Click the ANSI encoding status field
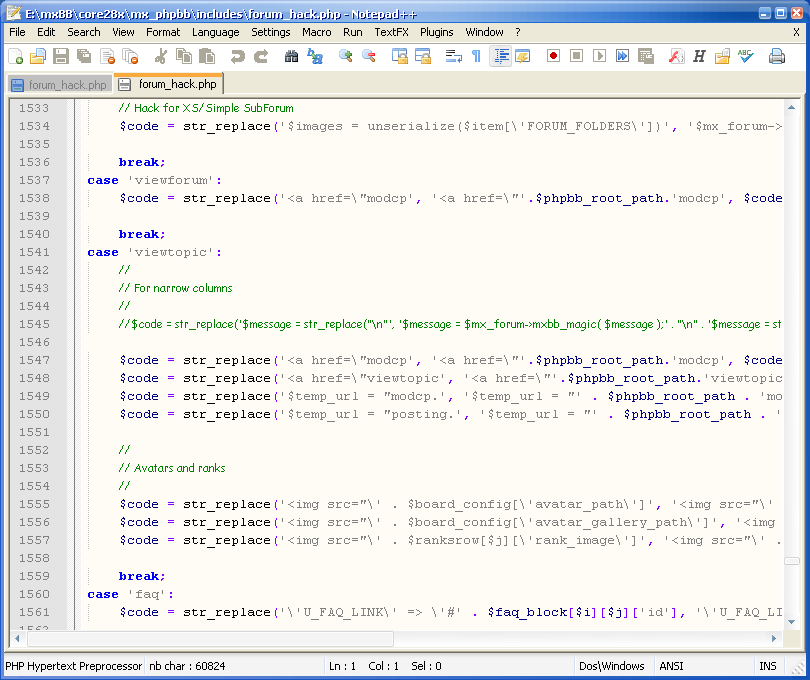 click(x=671, y=666)
